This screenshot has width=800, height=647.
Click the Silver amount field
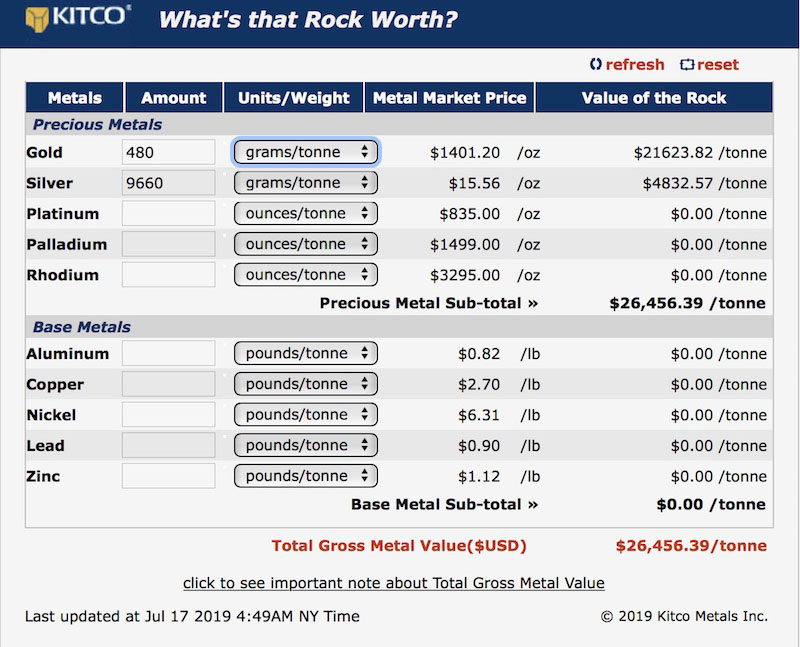168,183
